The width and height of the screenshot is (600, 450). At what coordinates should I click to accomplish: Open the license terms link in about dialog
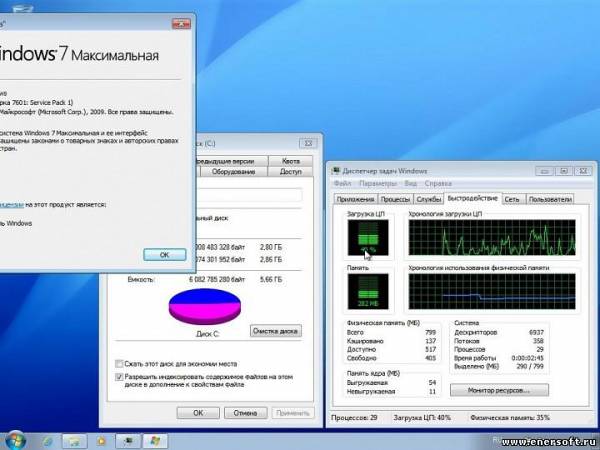[x=11, y=205]
